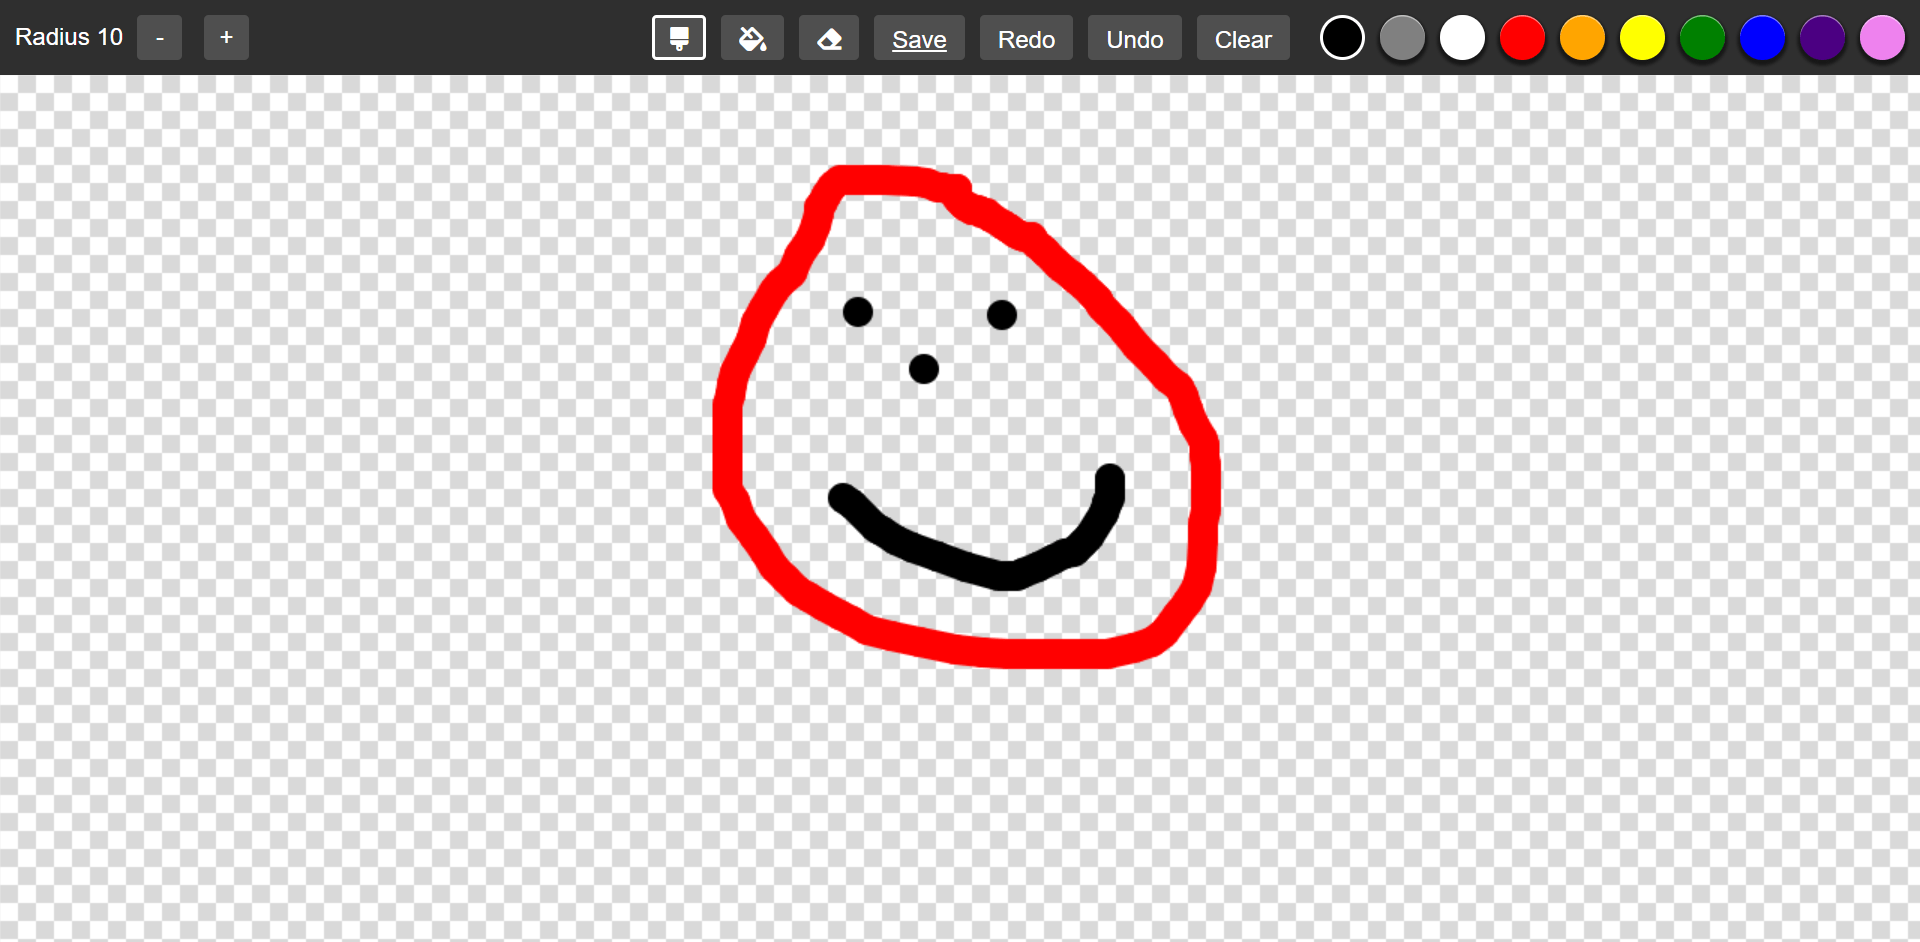The image size is (1920, 942).
Task: Increase the brush radius
Action: [226, 37]
